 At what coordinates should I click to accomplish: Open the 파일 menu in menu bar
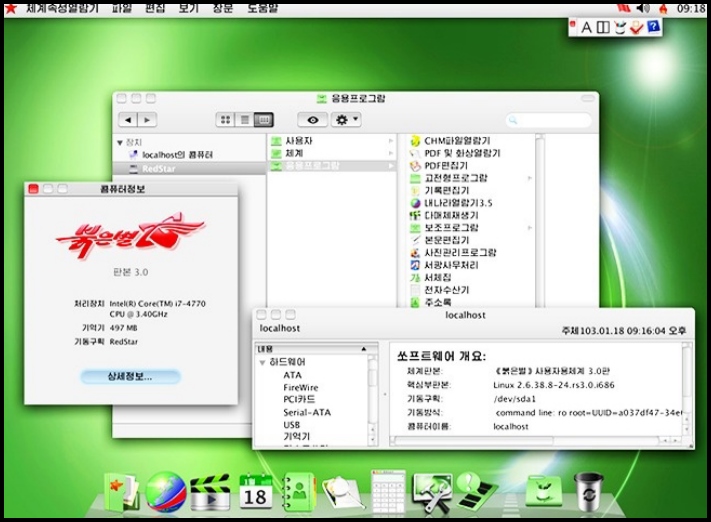pyautogui.click(x=122, y=8)
